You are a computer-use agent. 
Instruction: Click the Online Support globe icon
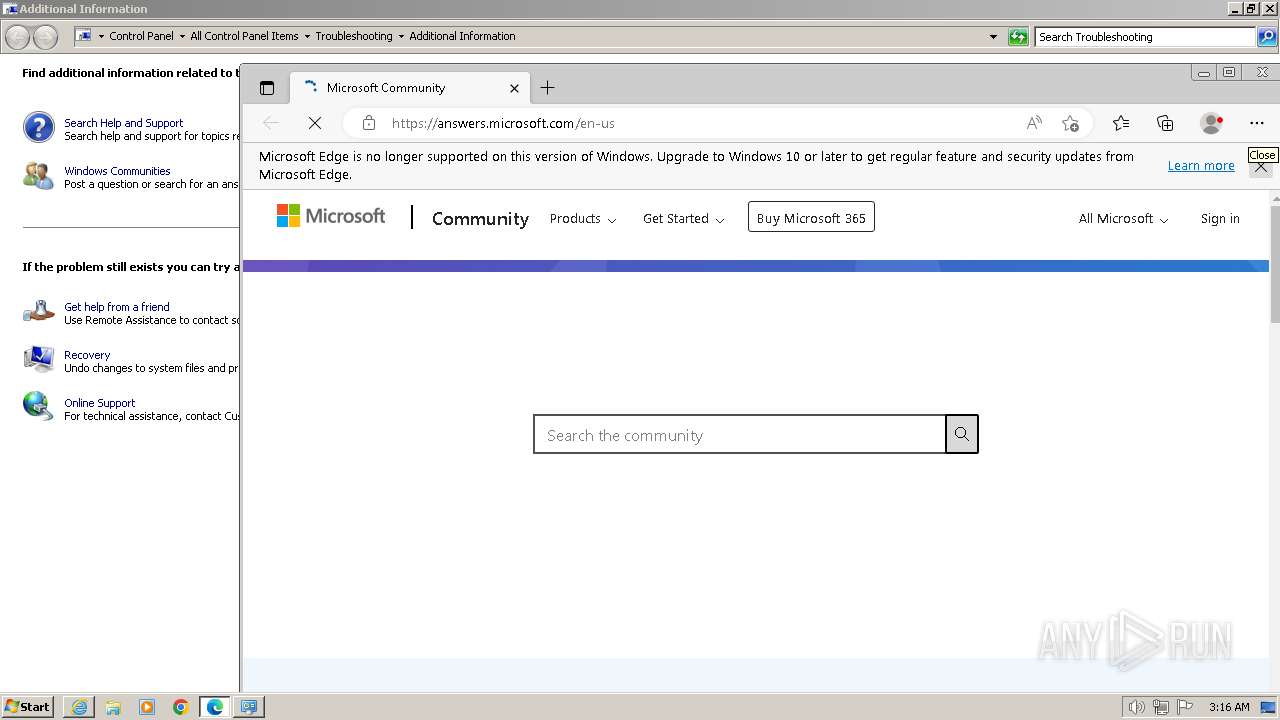[38, 406]
